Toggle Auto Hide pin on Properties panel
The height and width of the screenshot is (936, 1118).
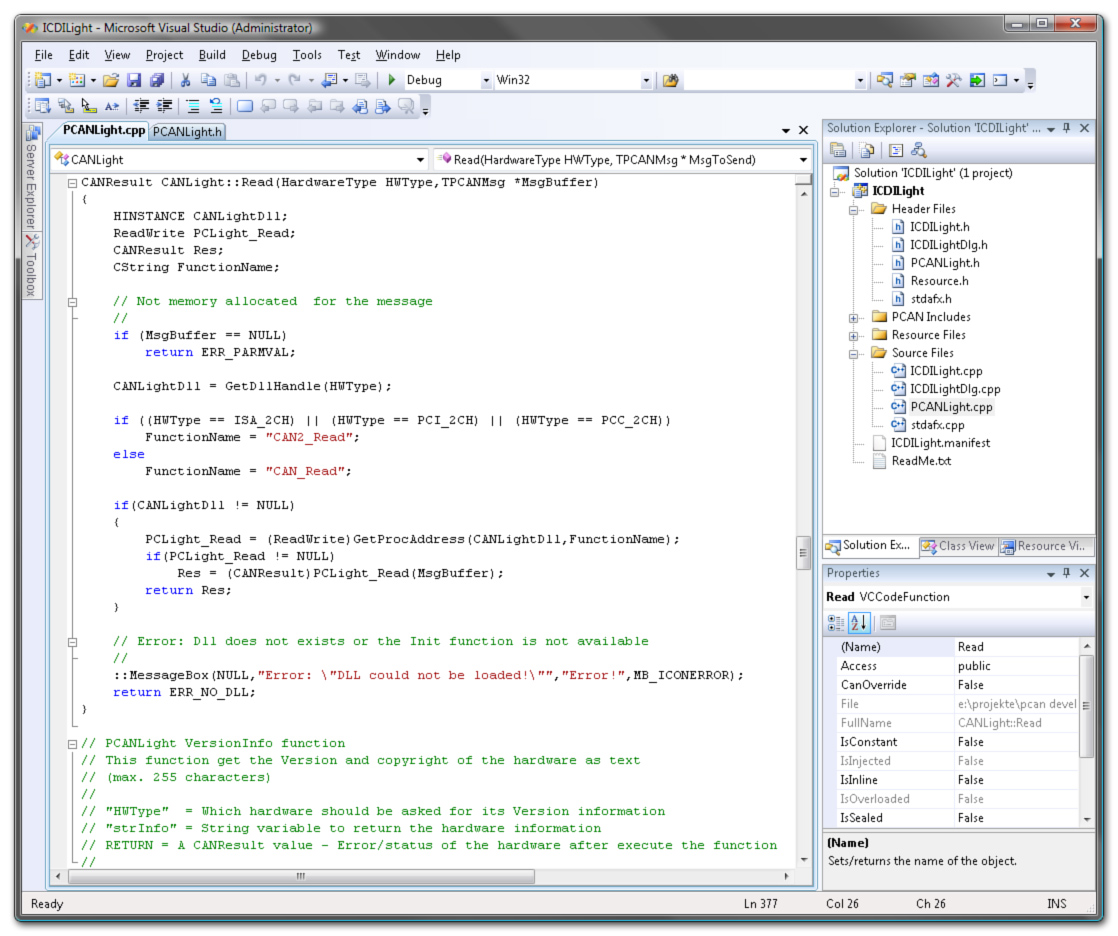[x=1067, y=572]
